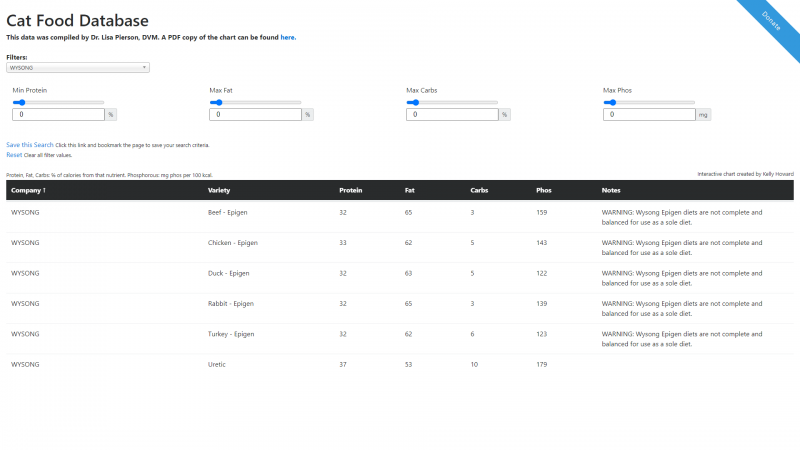Sort table by Company column header
Image resolution: width=800 pixels, height=450 pixels.
28,190
